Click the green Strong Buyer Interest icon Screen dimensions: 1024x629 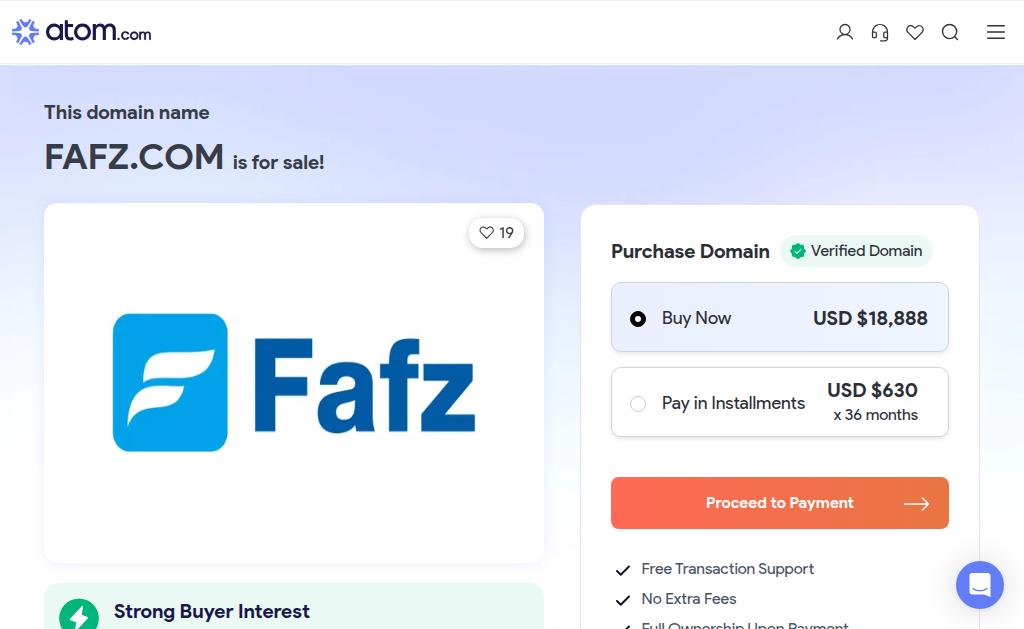point(79,614)
